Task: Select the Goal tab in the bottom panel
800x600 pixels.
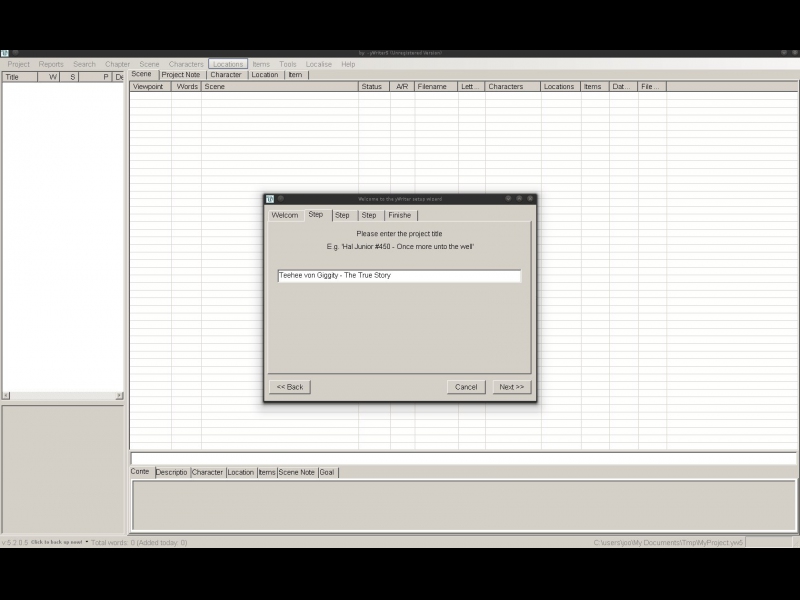Action: pos(327,472)
